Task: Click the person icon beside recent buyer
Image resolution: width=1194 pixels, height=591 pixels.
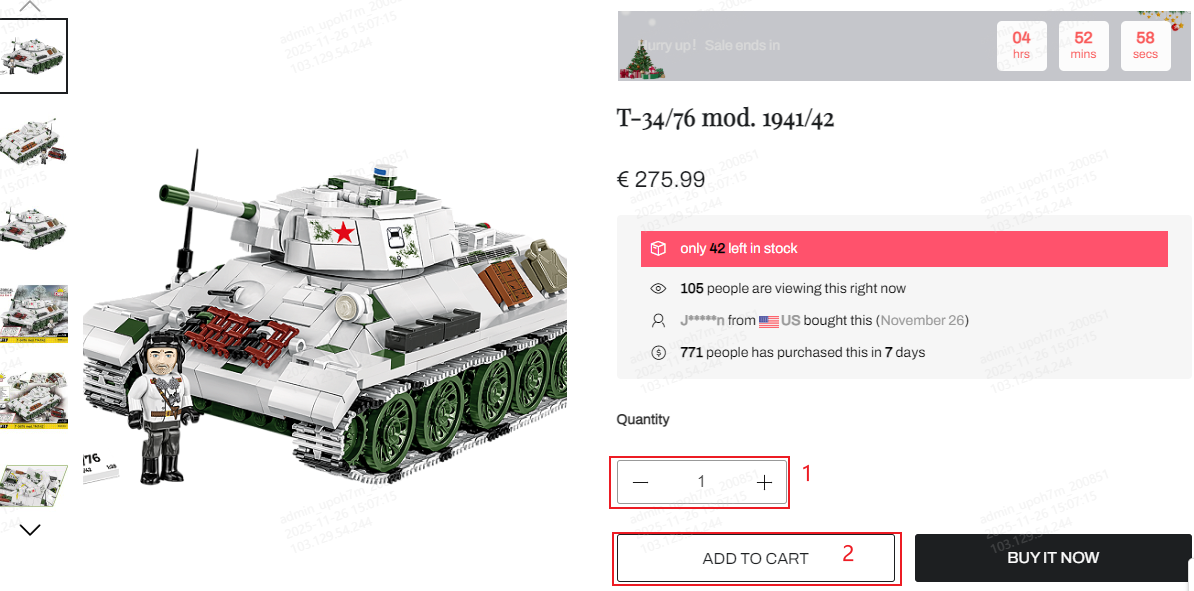Action: 658,321
